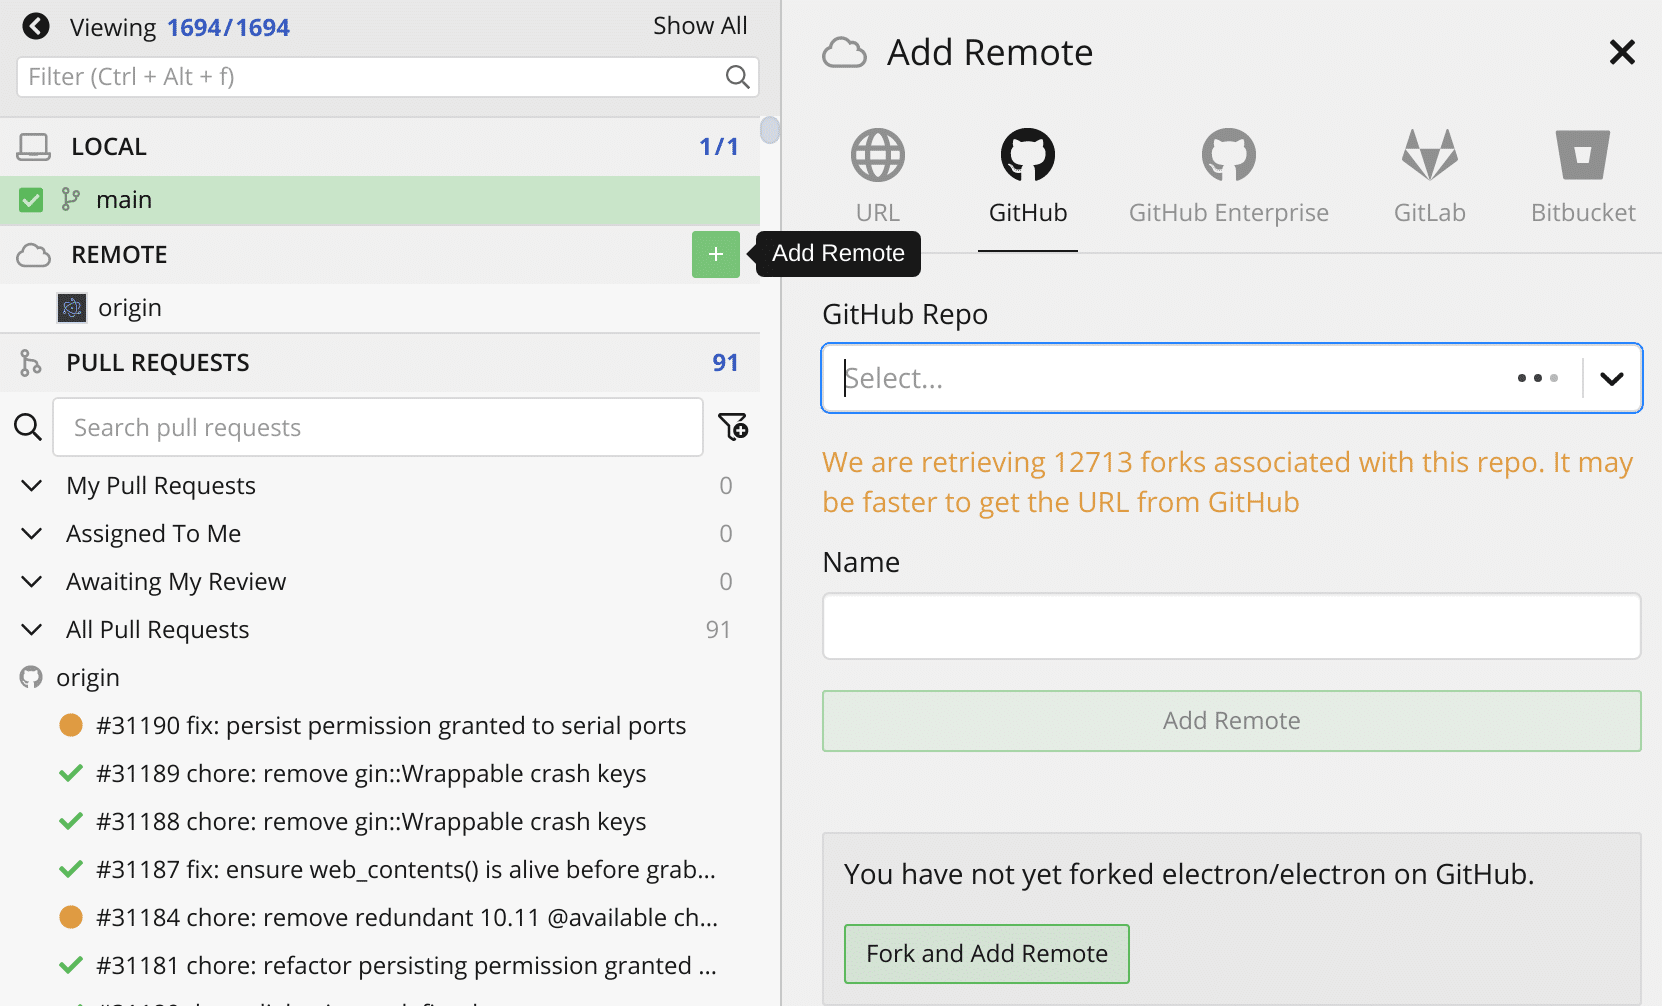Click the branch icon beside main

(x=70, y=200)
